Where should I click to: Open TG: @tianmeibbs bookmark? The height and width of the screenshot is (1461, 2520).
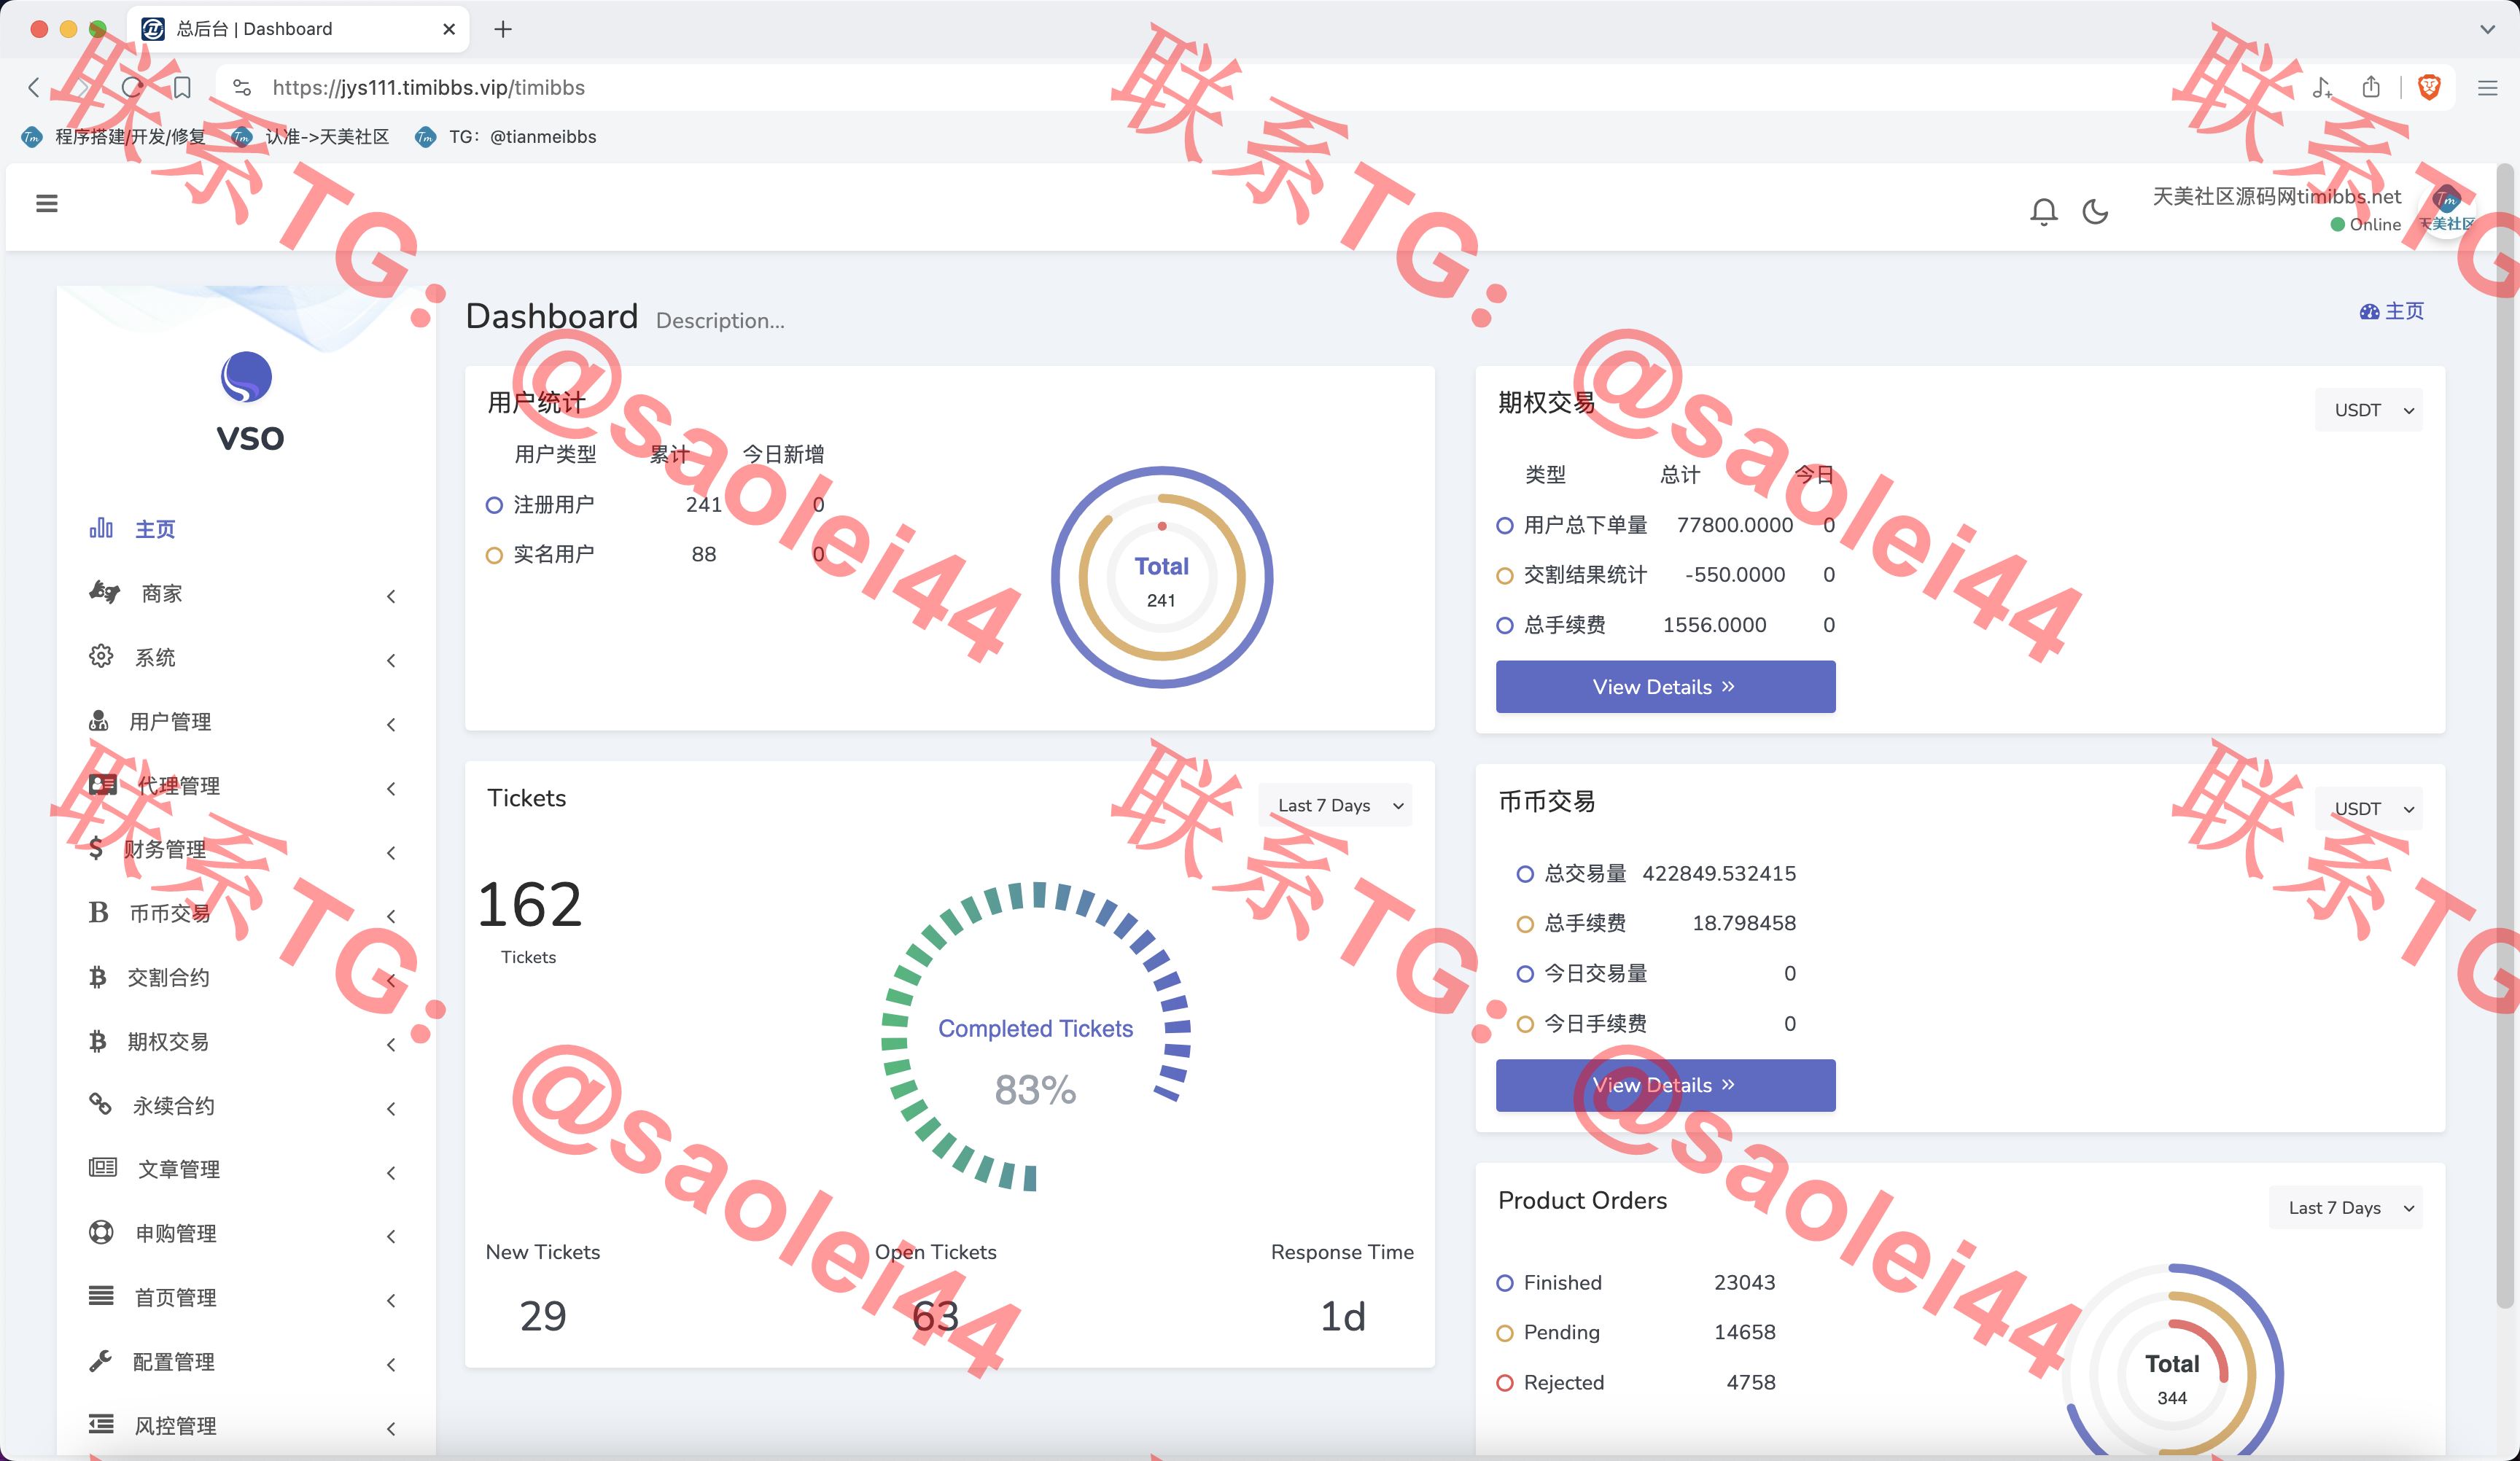coord(505,136)
